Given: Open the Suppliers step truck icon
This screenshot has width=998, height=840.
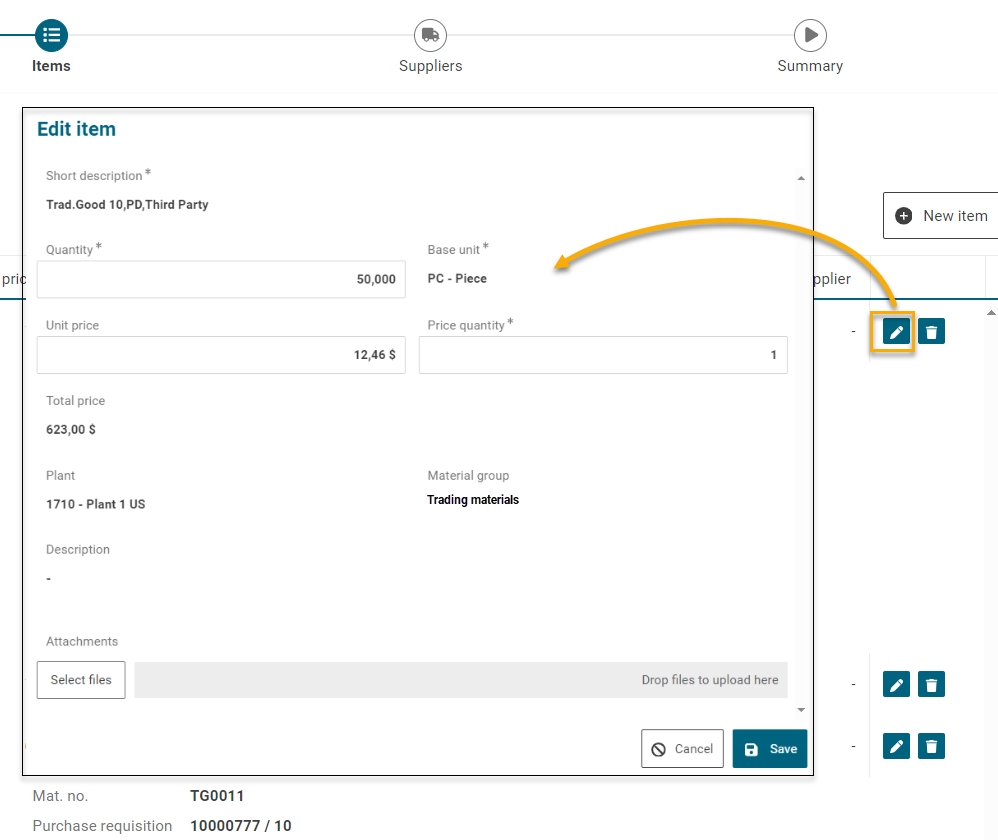Looking at the screenshot, I should [430, 35].
